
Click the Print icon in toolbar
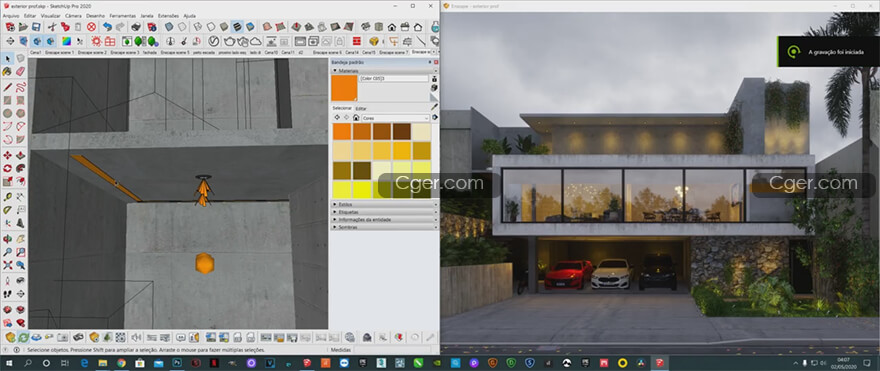[136, 27]
